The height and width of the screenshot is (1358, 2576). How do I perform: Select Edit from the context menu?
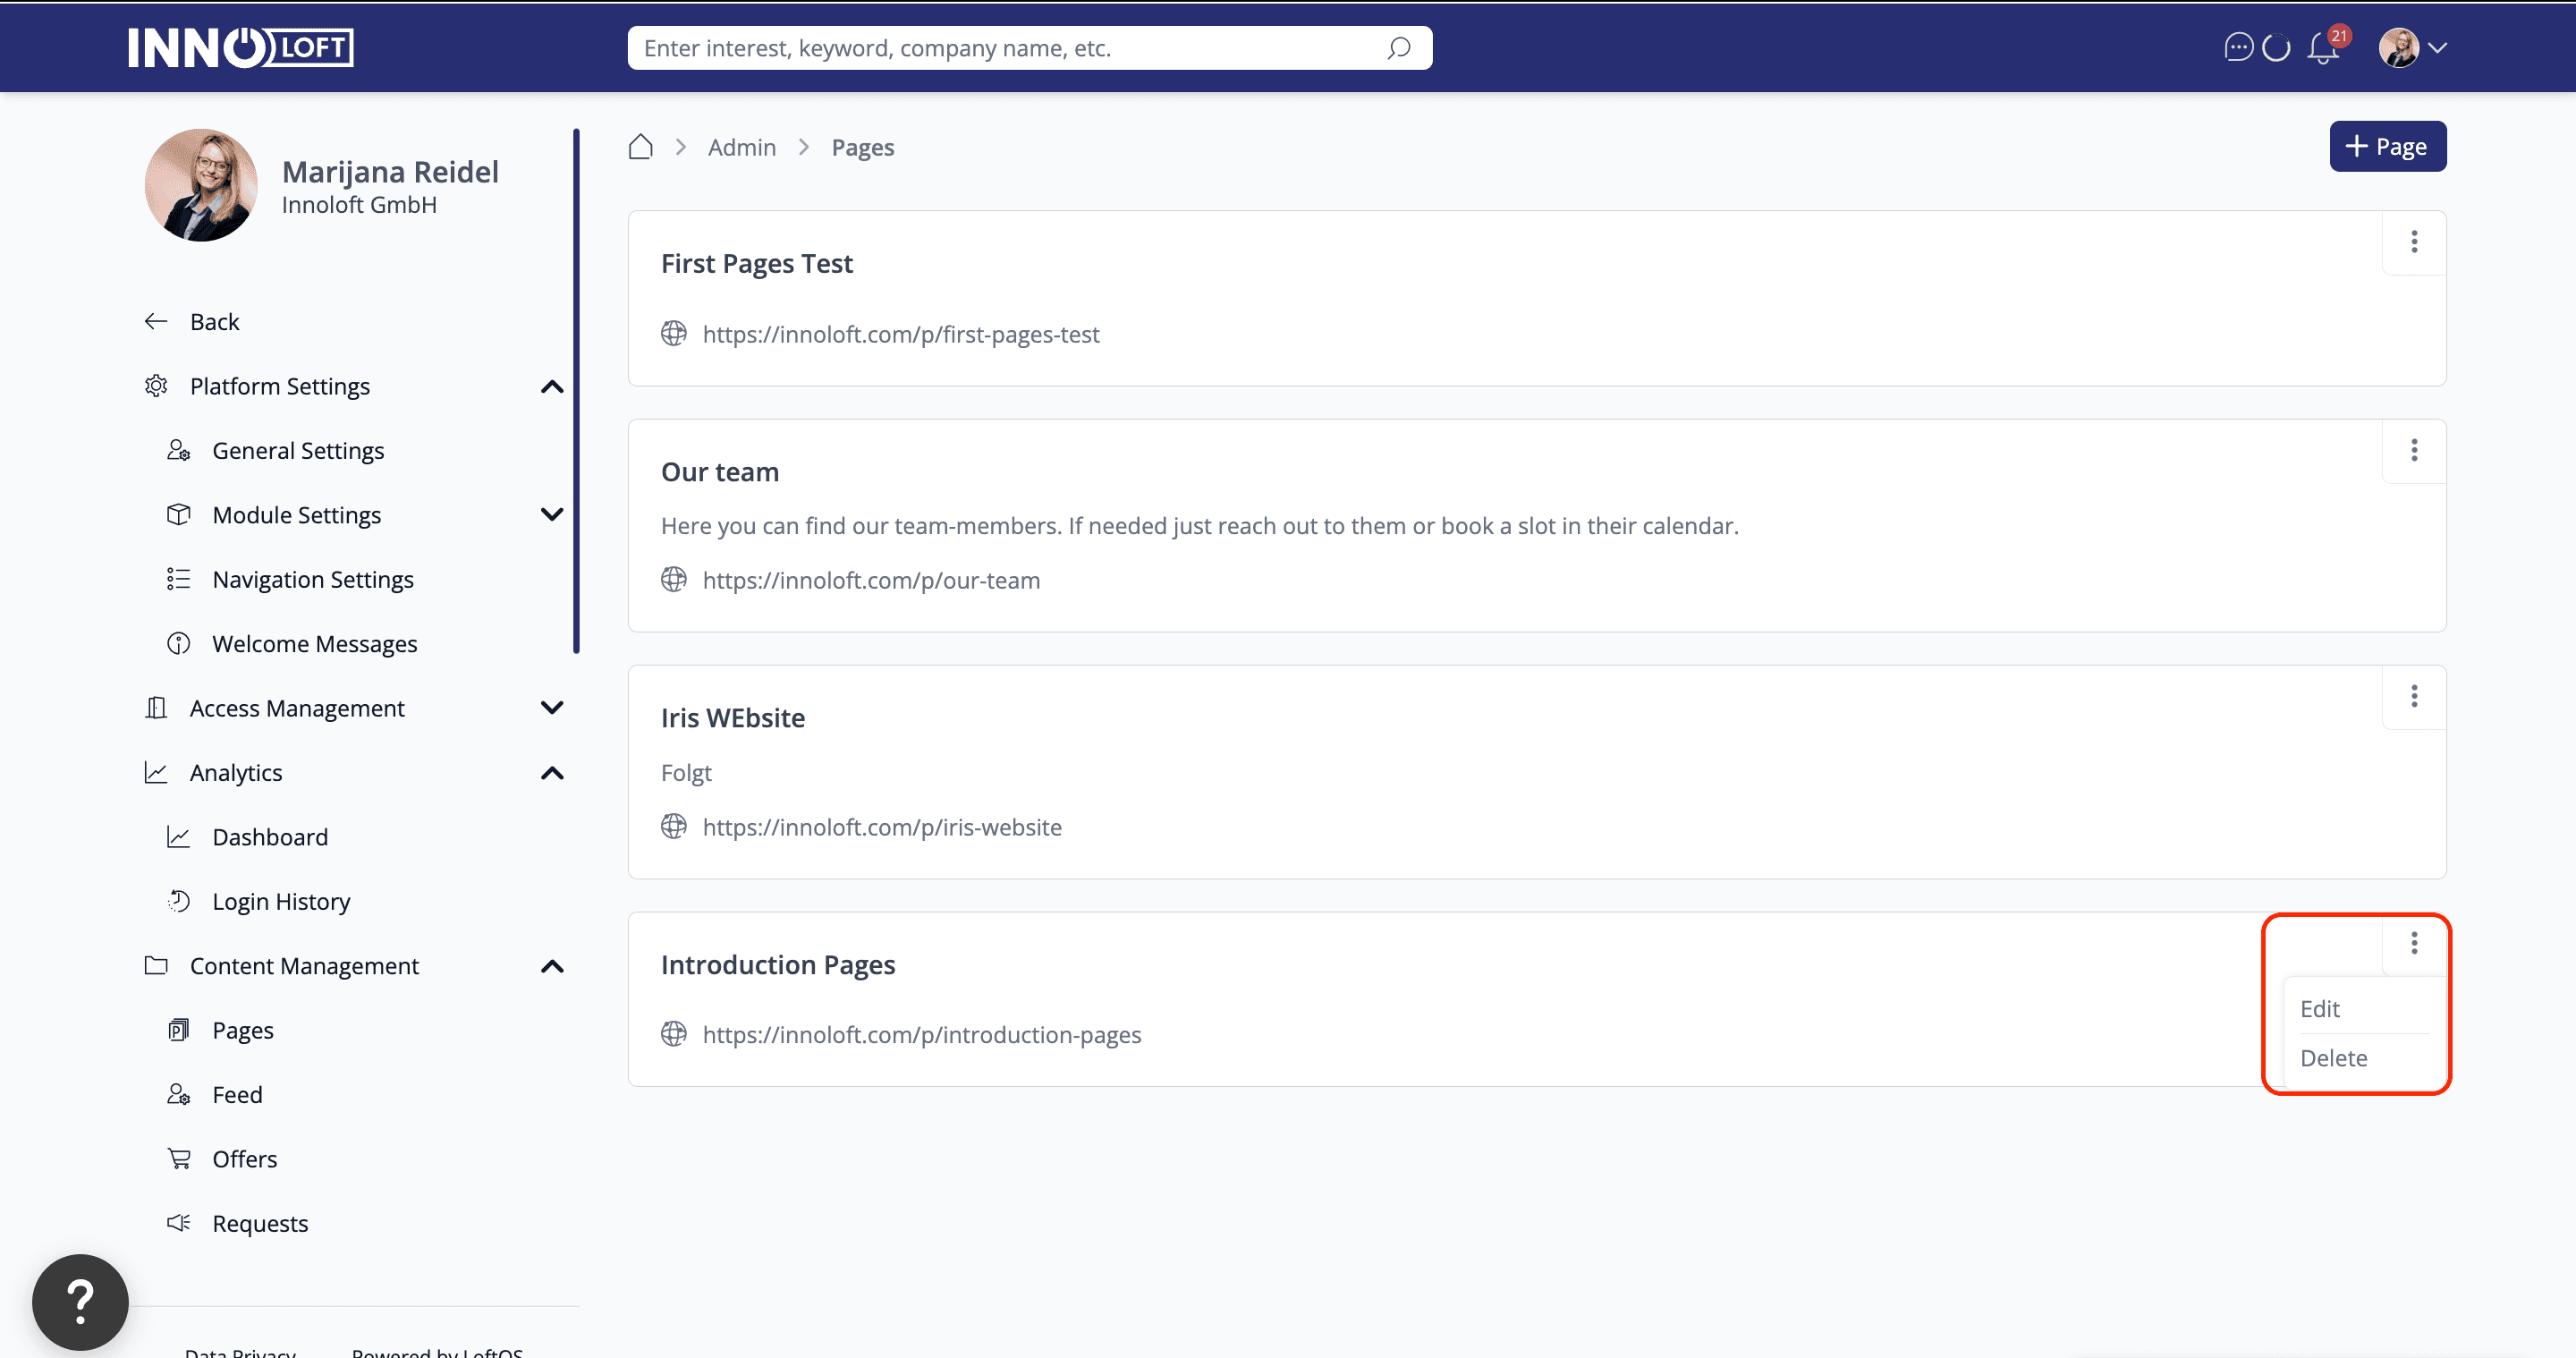click(x=2320, y=1009)
